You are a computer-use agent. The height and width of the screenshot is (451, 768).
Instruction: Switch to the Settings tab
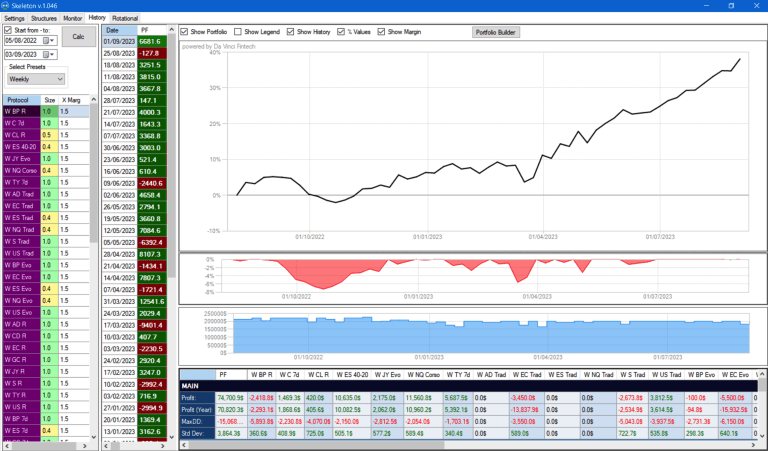click(x=14, y=18)
